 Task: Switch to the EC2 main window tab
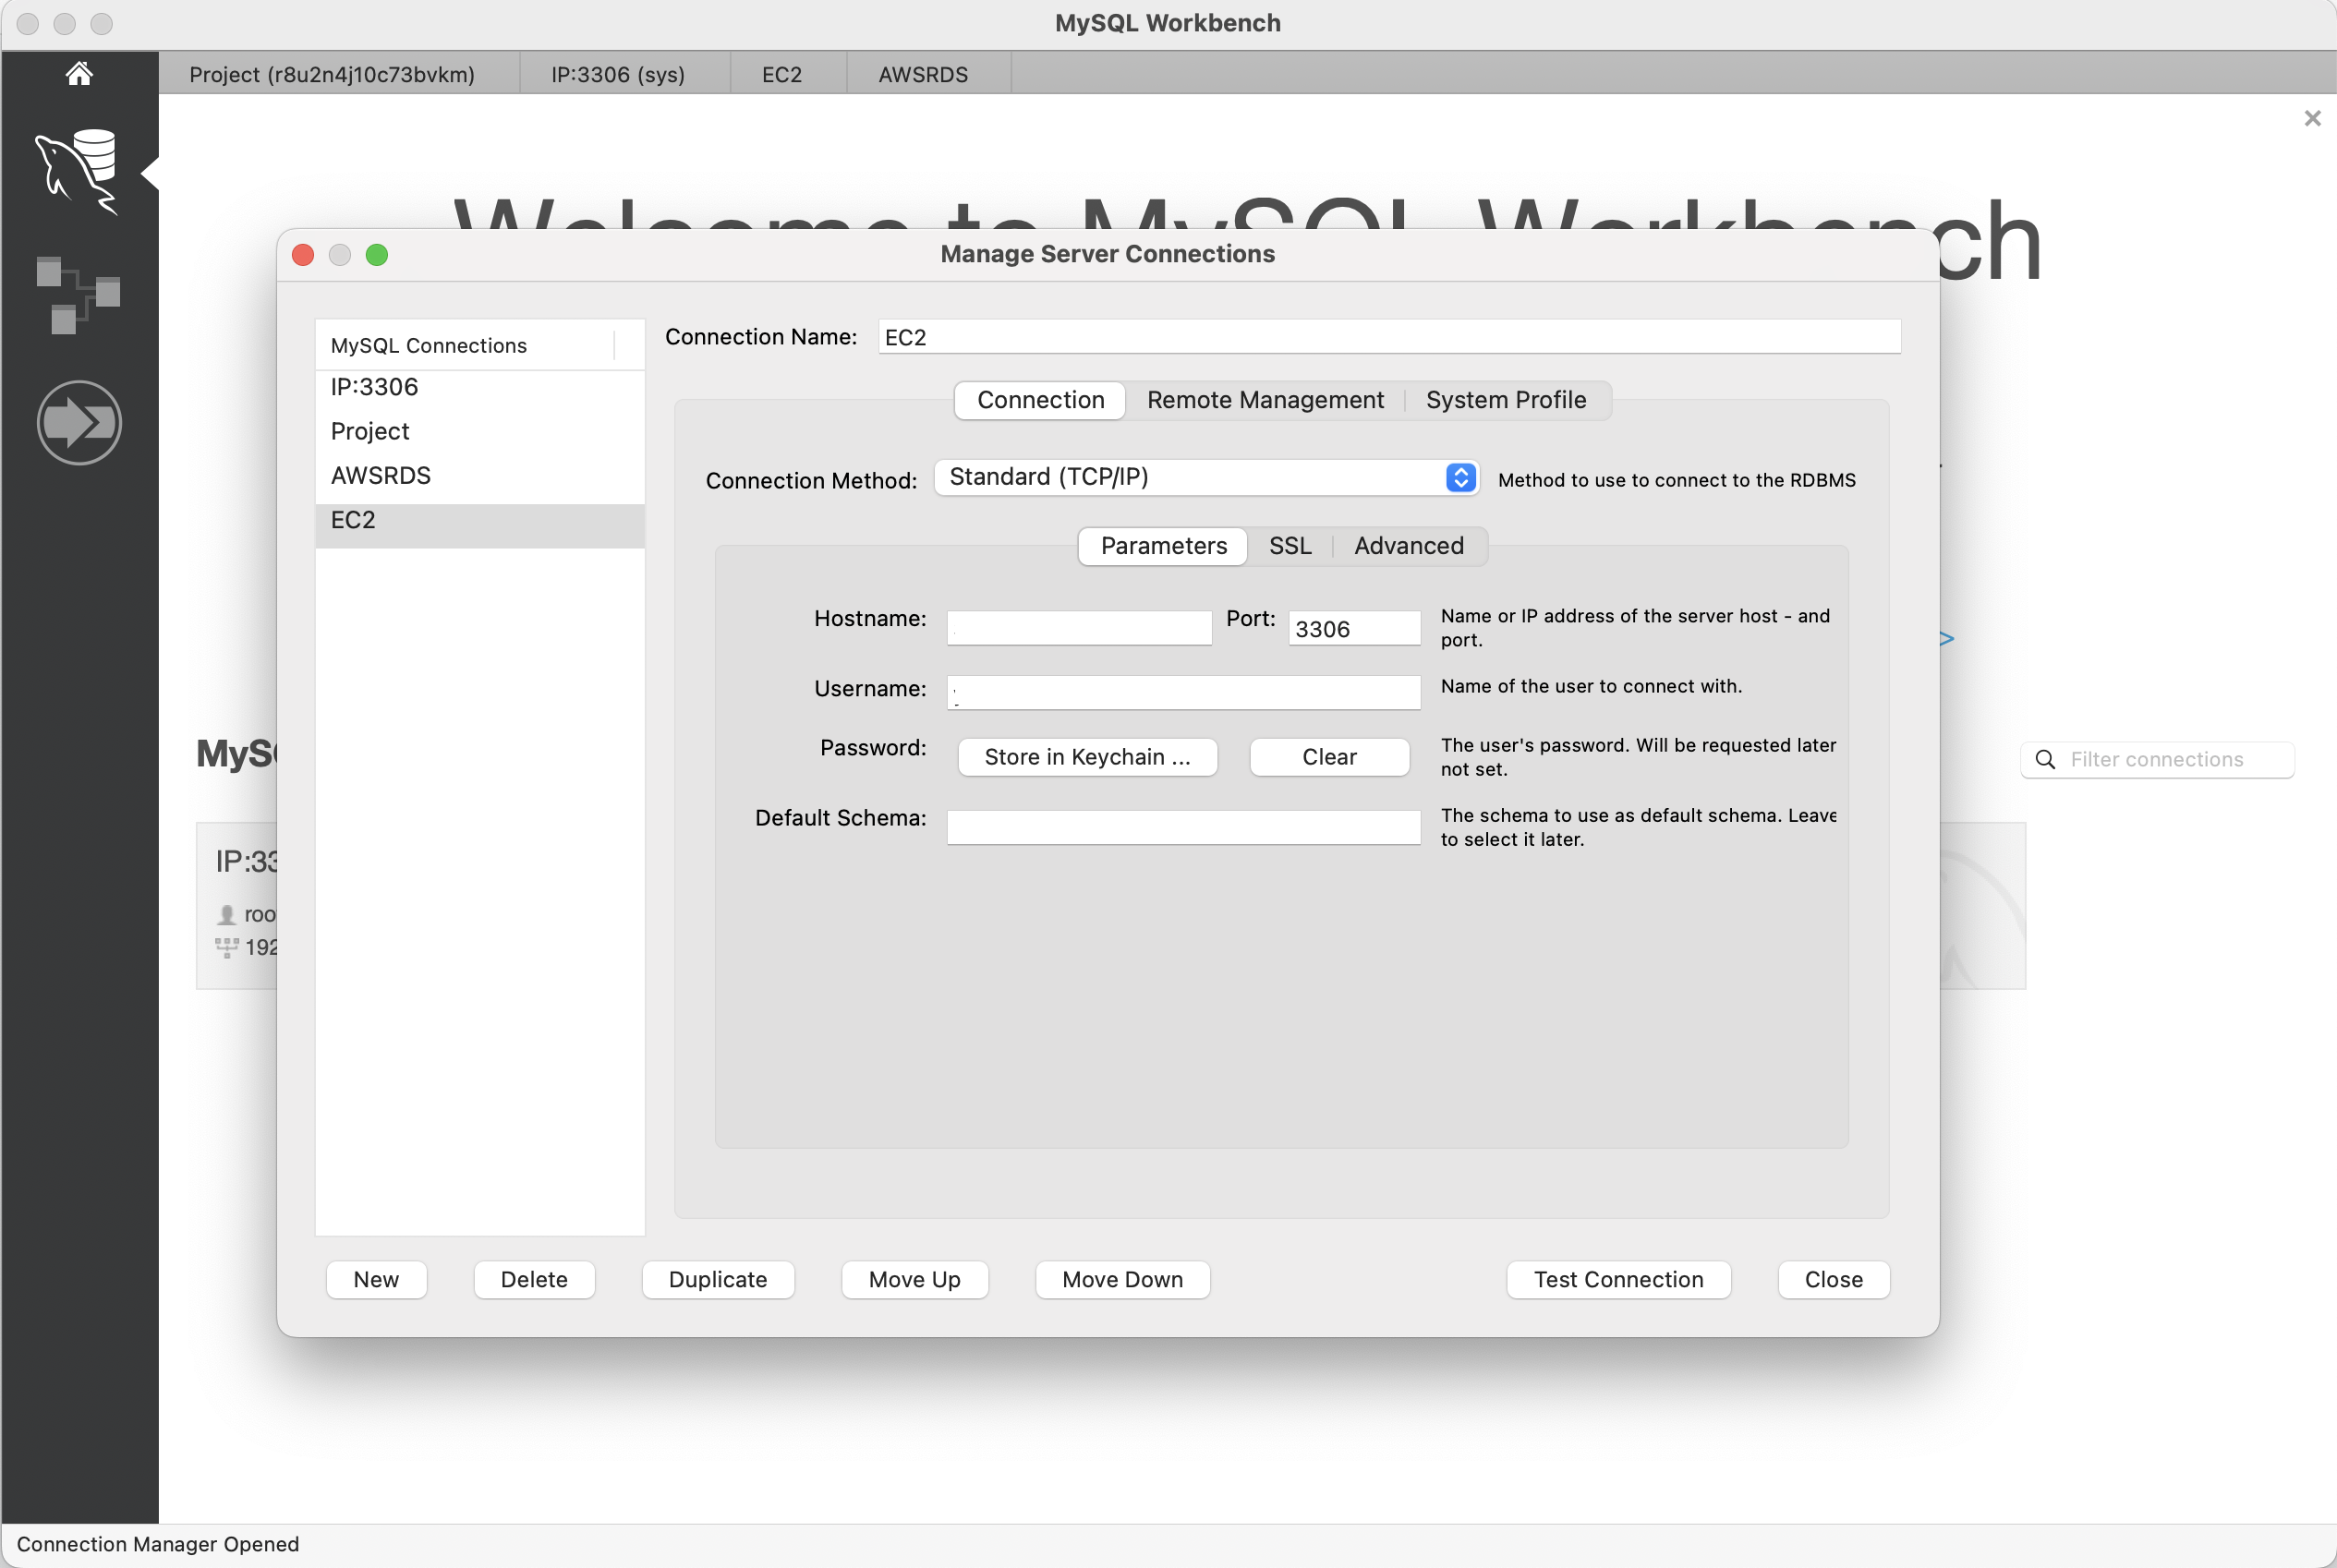coord(782,74)
